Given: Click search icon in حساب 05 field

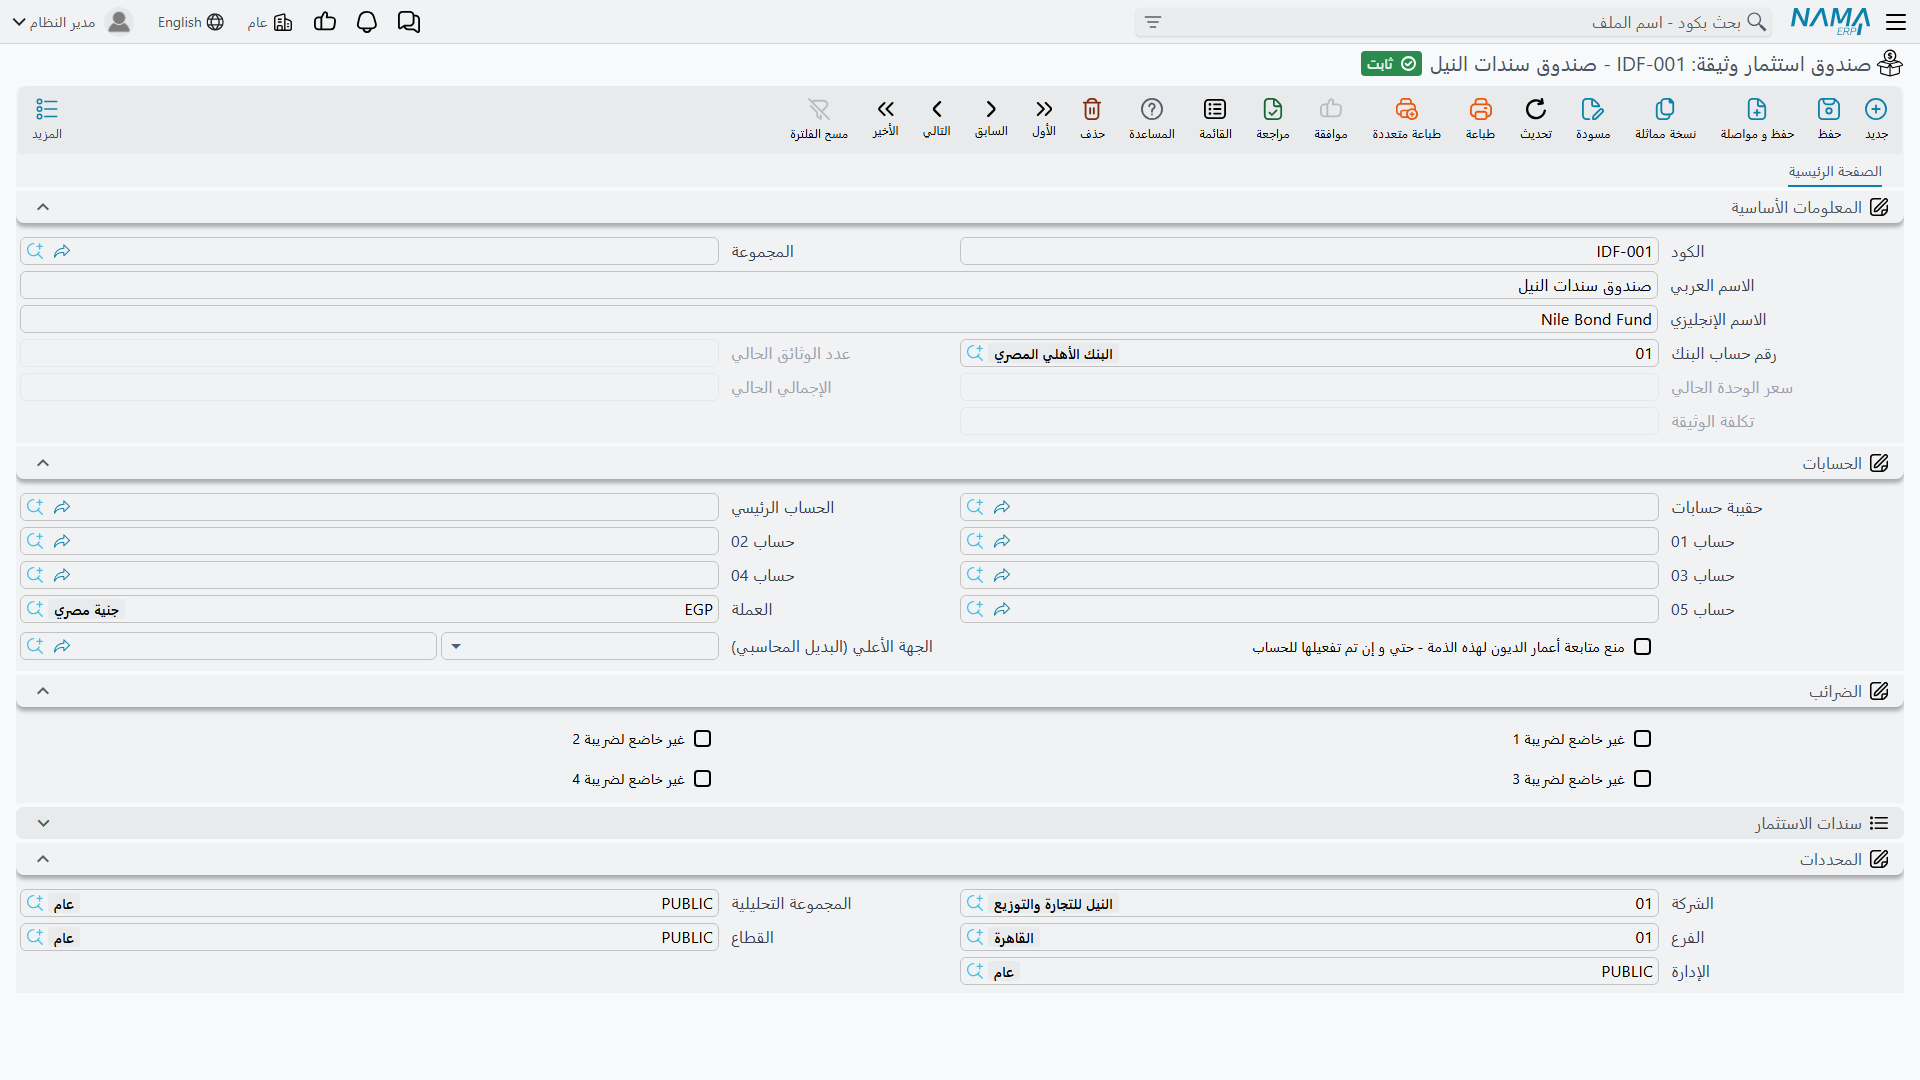Looking at the screenshot, I should 975,609.
